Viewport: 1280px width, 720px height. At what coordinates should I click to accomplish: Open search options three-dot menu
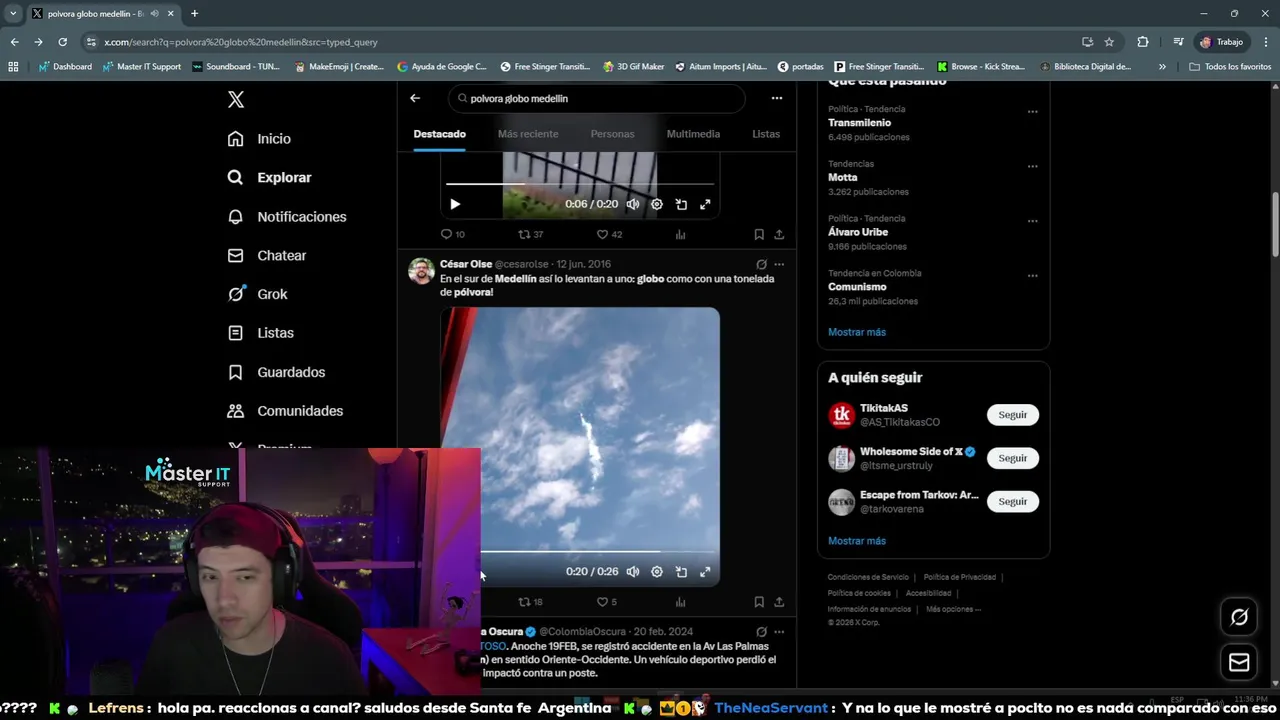click(777, 98)
